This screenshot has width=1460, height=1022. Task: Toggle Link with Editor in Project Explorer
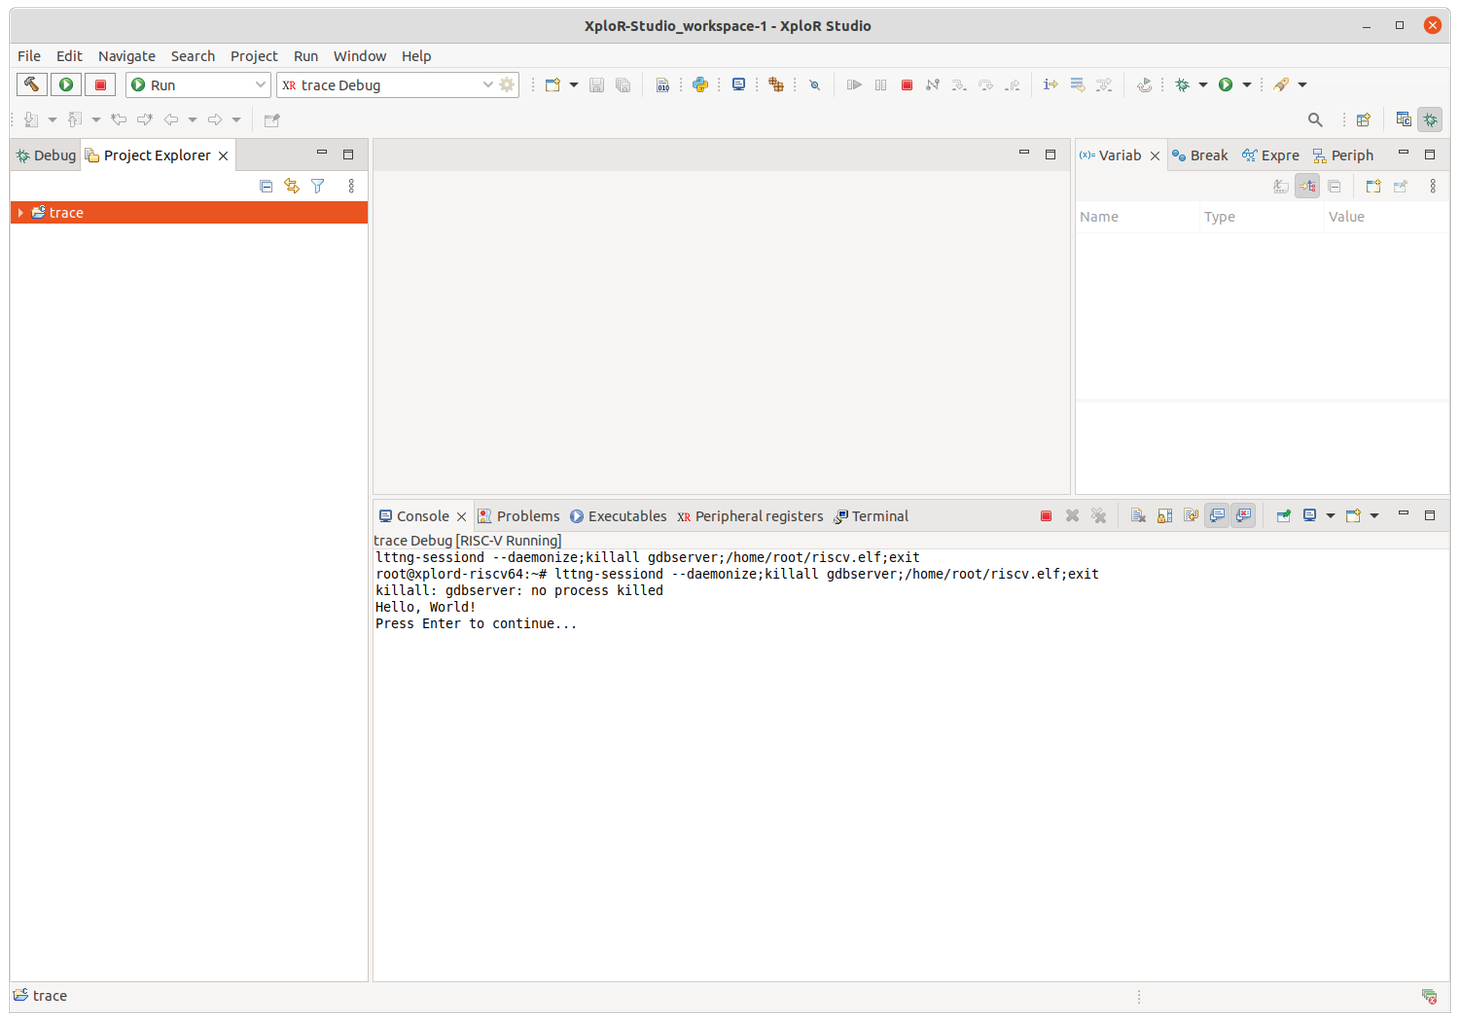(x=292, y=186)
